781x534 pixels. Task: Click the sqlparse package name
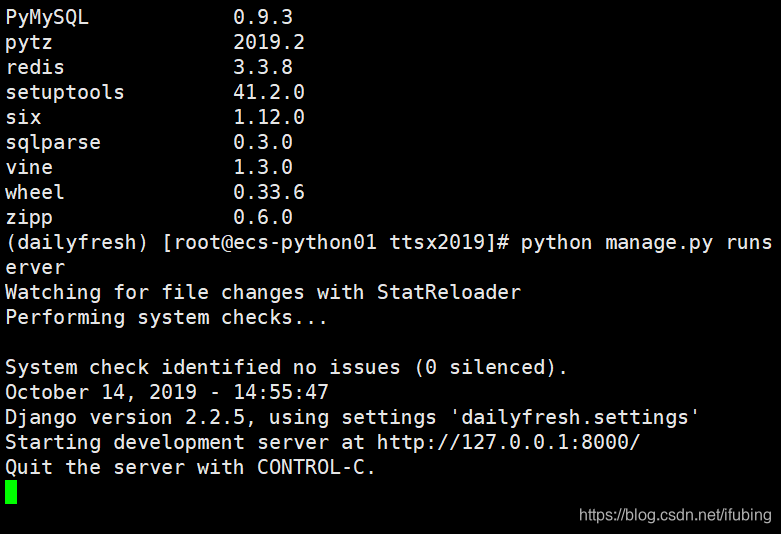coord(53,143)
